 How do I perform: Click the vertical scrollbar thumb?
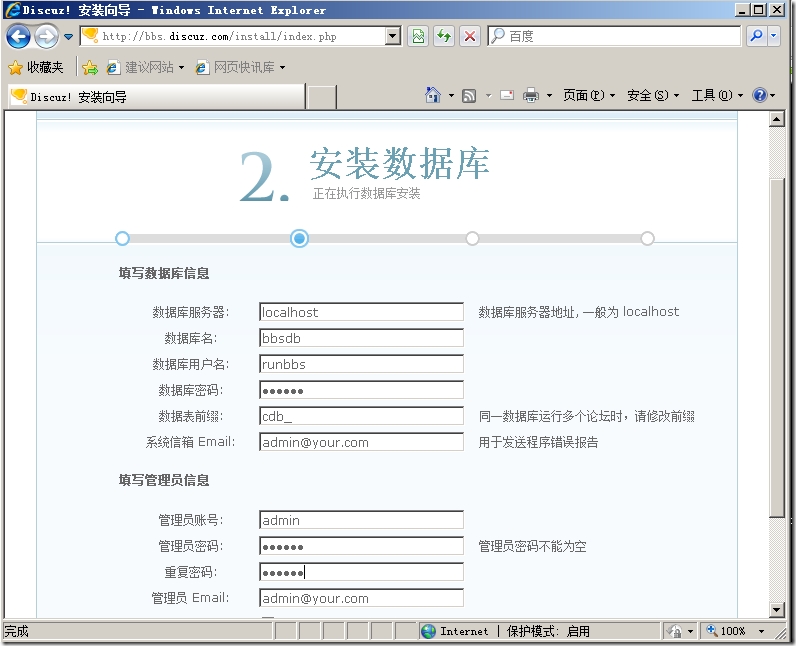(x=777, y=348)
